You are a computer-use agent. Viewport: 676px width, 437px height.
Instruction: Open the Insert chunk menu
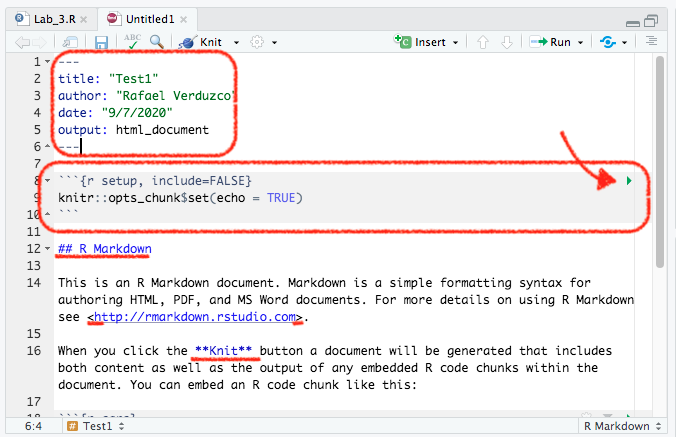click(428, 42)
